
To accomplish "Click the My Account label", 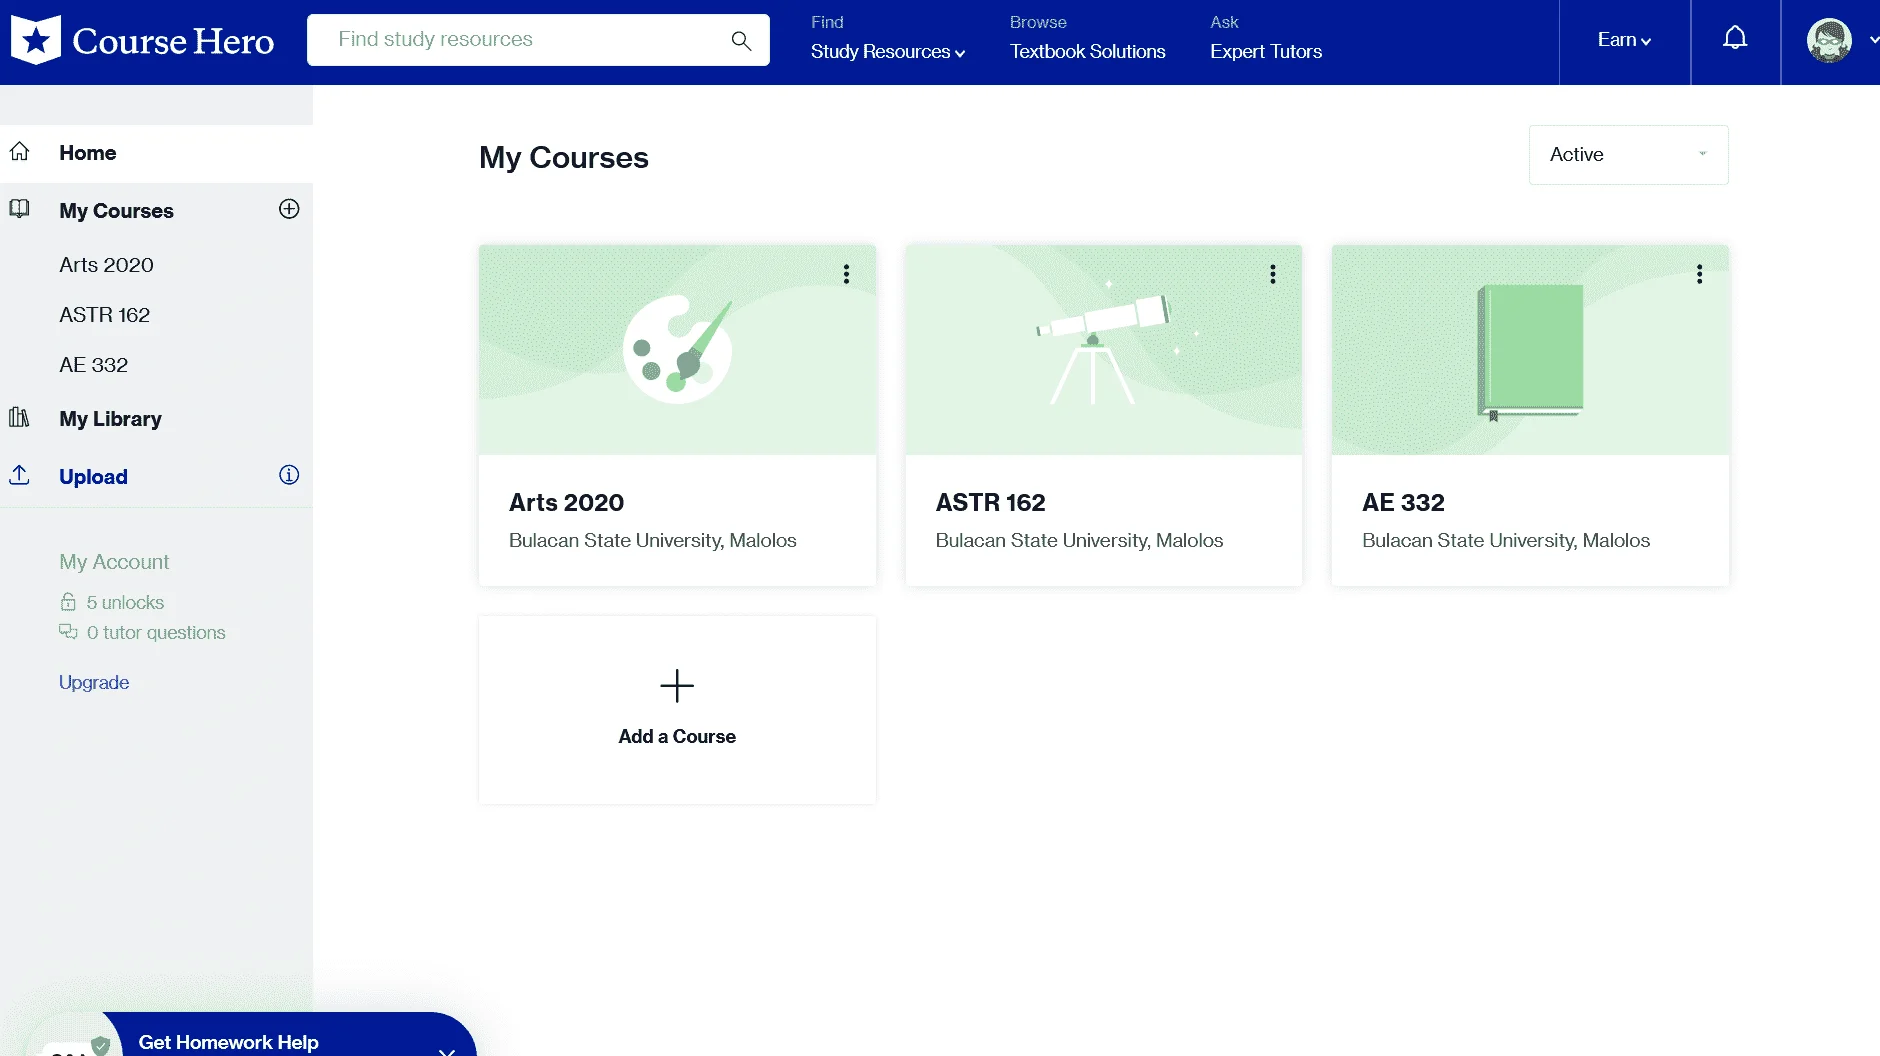I will (x=114, y=562).
